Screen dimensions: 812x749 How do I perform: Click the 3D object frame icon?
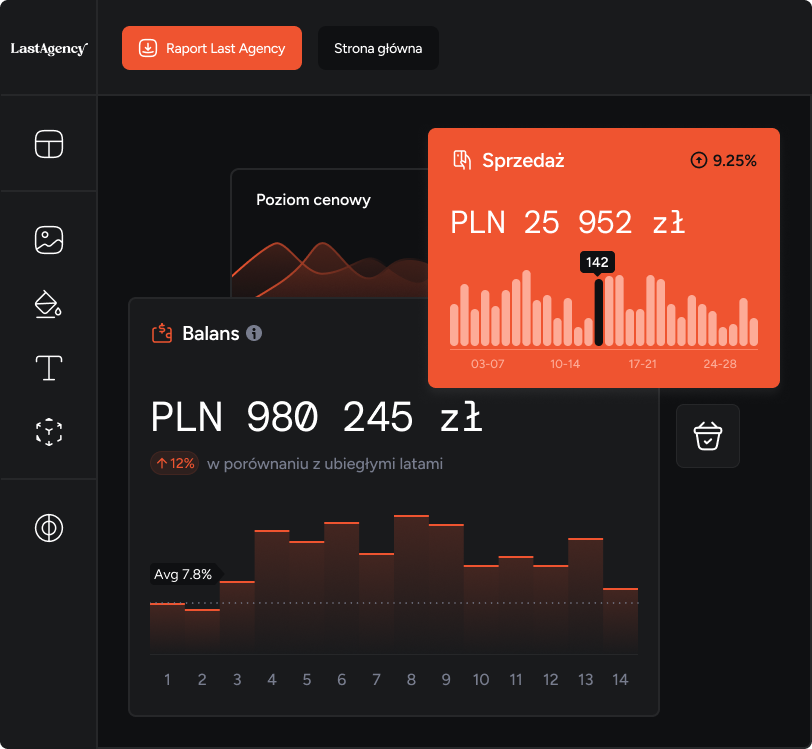tap(49, 432)
